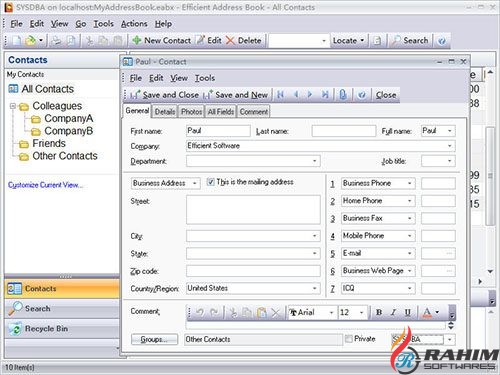Undo in the comment editor toolbar

(x=200, y=312)
